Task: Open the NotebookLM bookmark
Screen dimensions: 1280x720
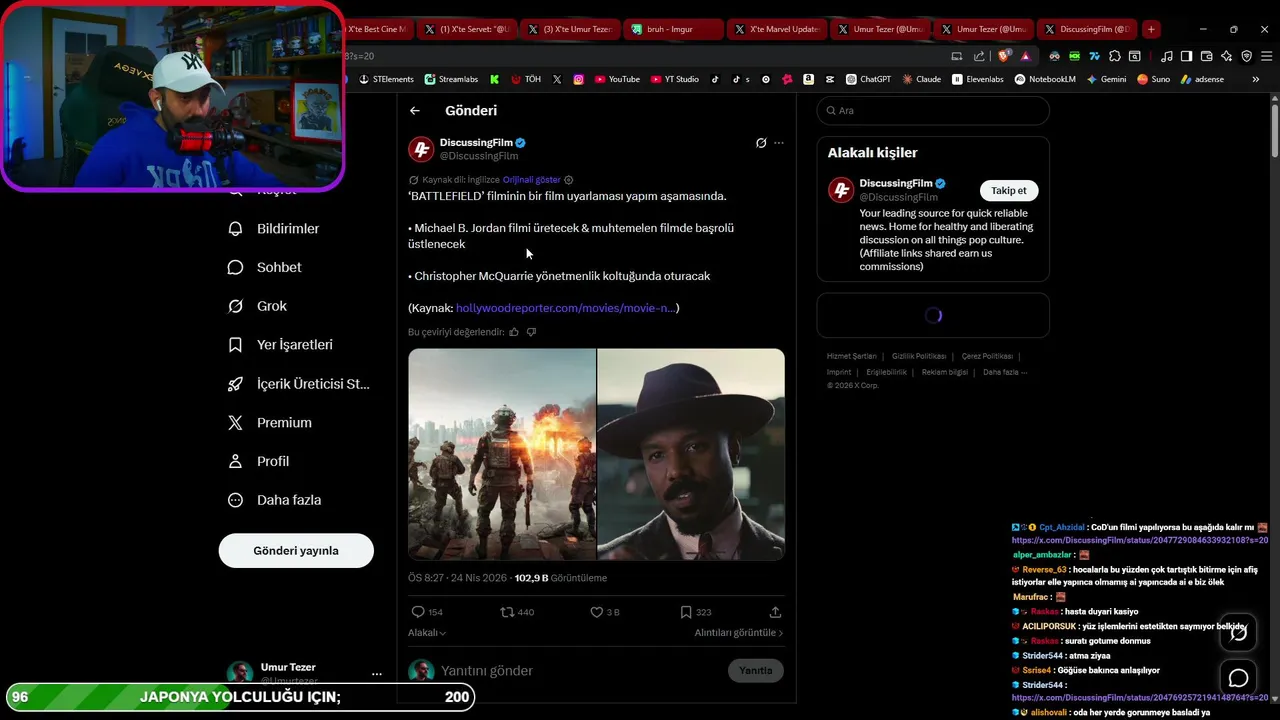Action: point(1045,79)
